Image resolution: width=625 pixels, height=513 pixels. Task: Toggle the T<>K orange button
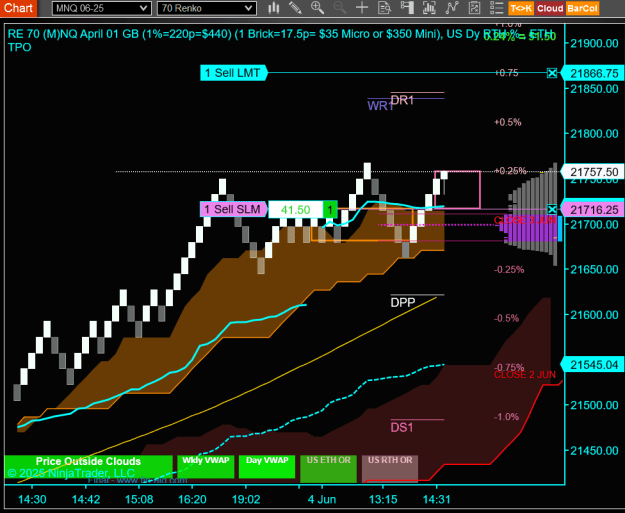pos(521,8)
